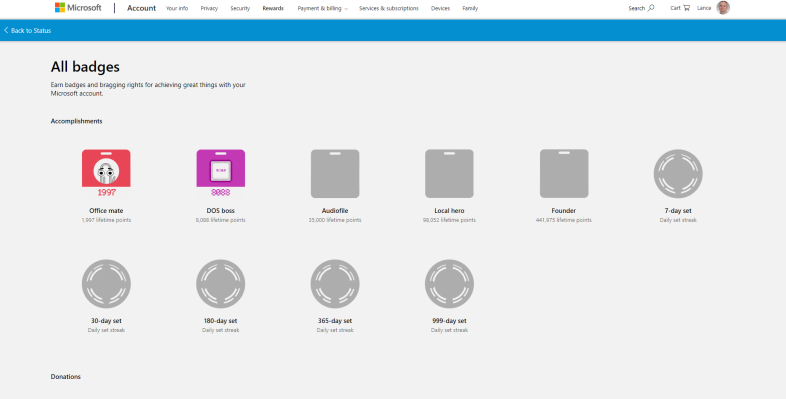
Task: Expand the Payment & billing dropdown
Action: (322, 9)
